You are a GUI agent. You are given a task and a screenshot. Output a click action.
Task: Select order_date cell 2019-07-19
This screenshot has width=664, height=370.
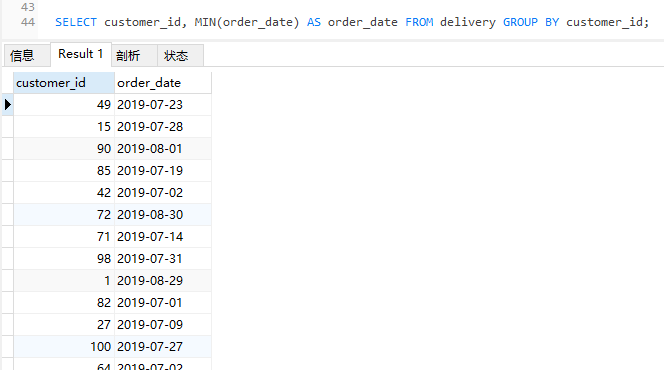point(163,171)
